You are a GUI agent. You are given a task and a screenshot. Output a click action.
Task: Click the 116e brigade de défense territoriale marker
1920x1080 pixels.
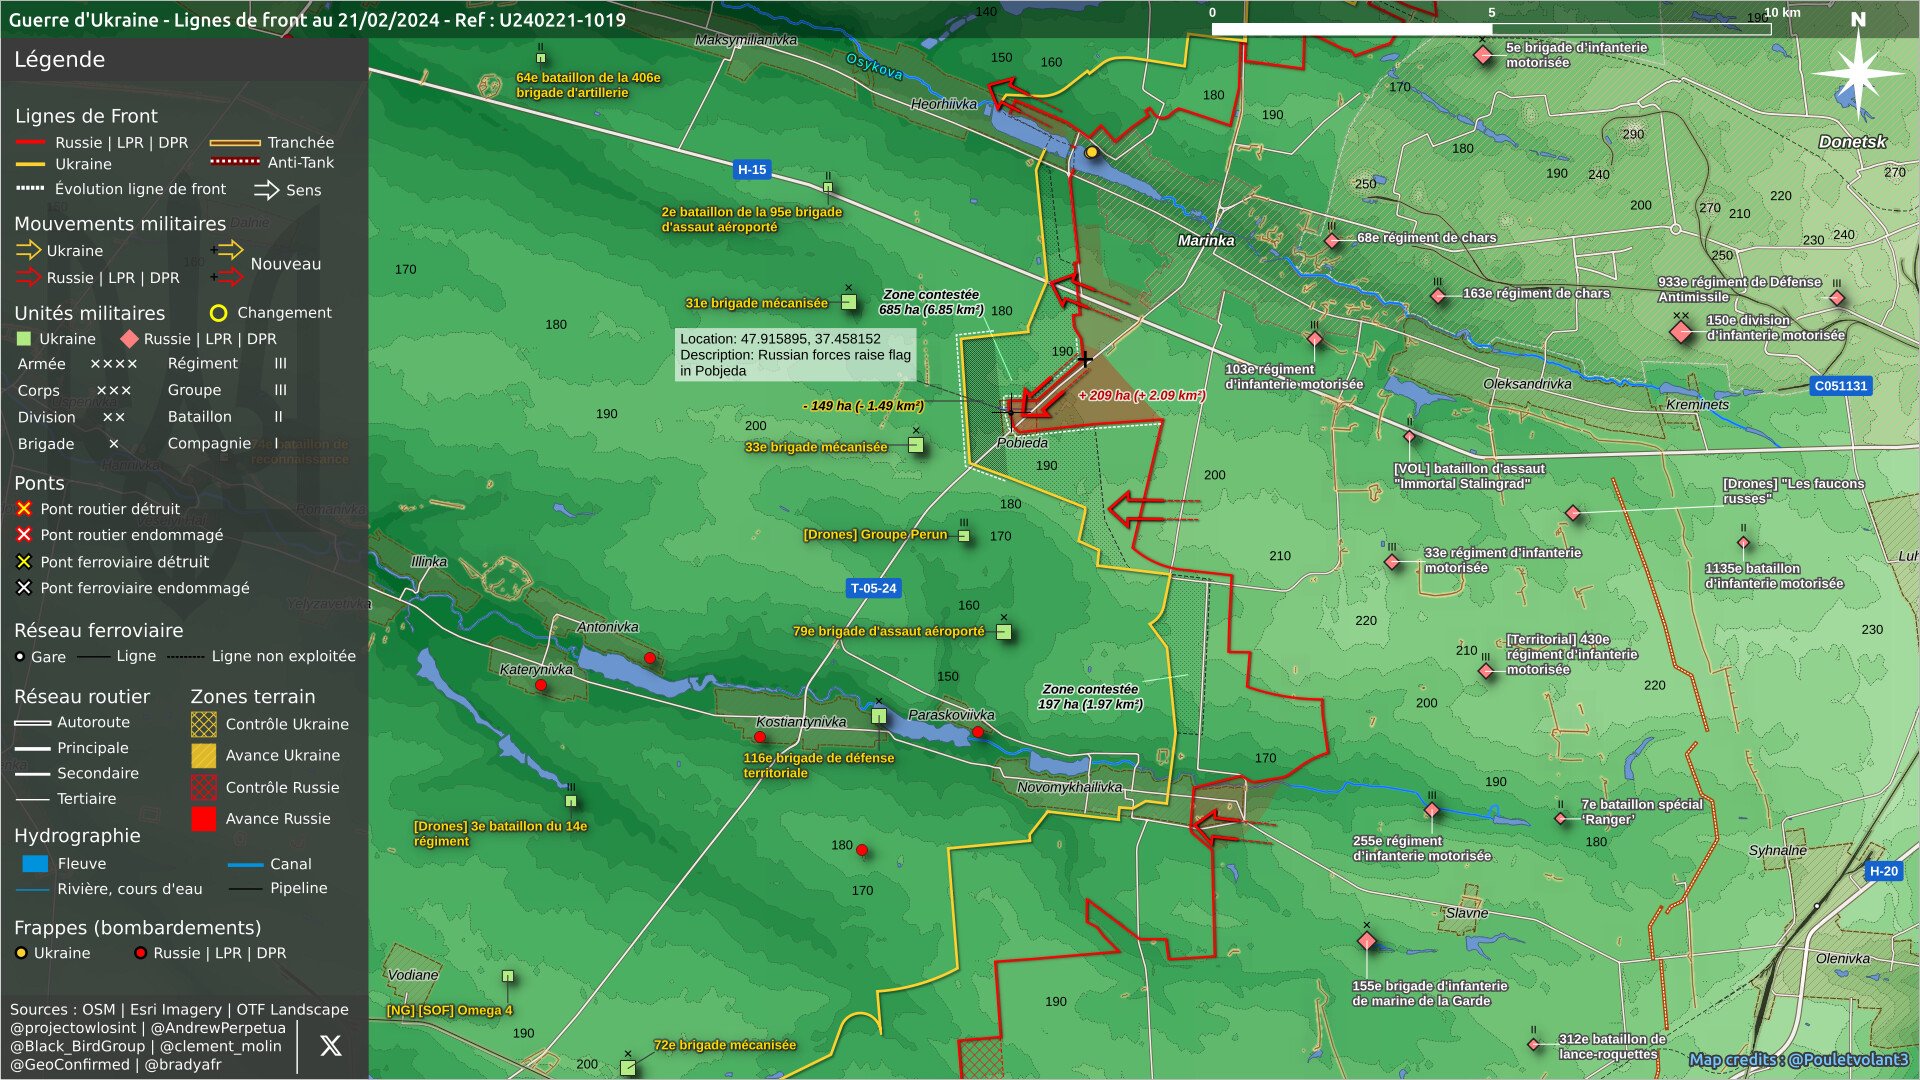[879, 716]
